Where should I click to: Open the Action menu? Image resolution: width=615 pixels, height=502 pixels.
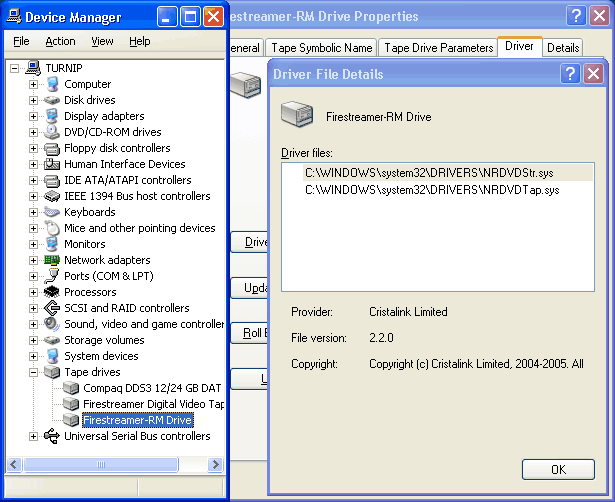click(60, 41)
